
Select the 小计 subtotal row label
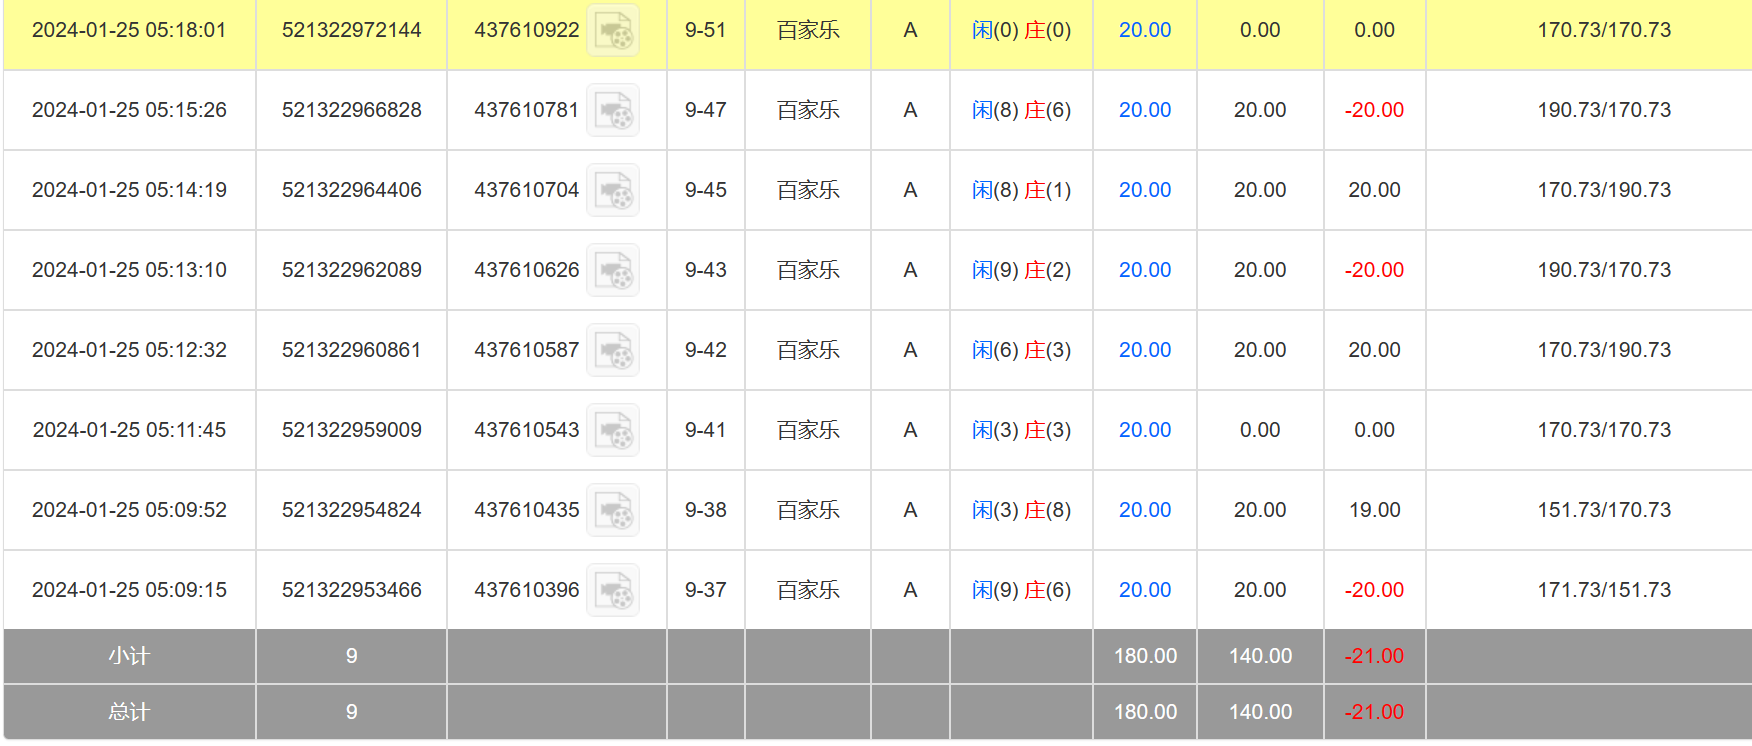click(129, 656)
